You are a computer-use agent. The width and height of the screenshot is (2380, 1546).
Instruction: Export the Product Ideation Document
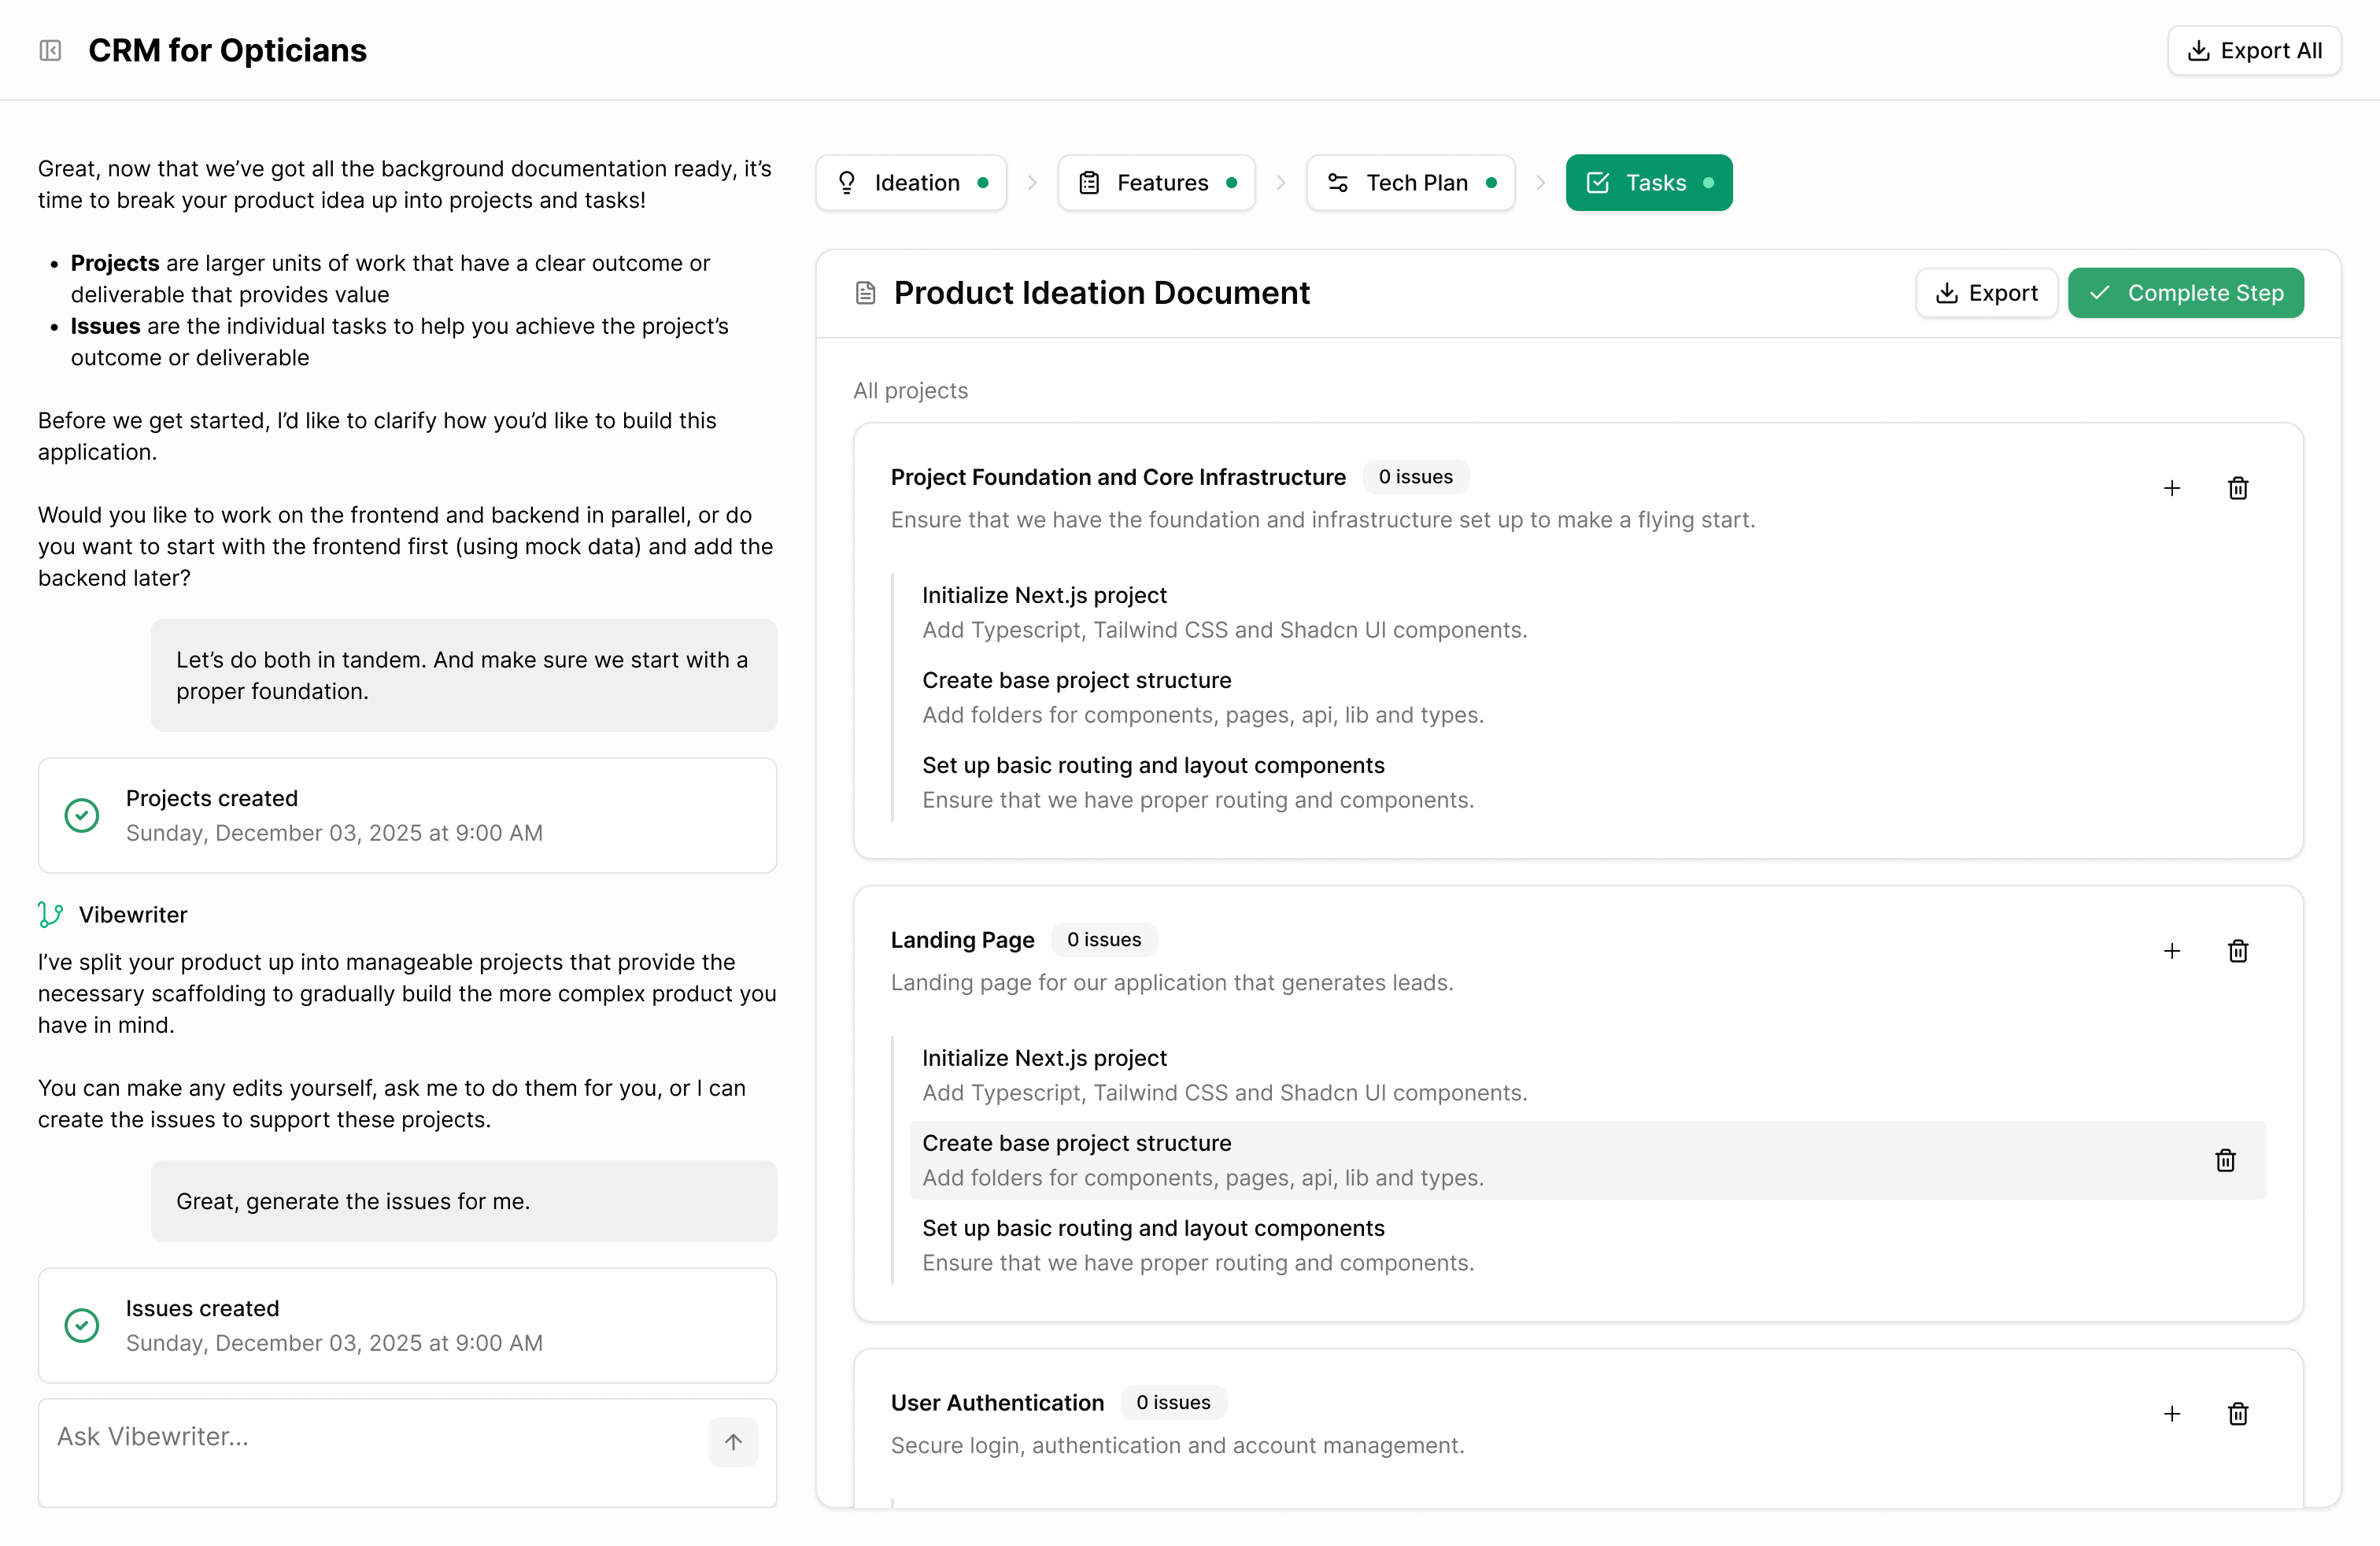[1986, 292]
